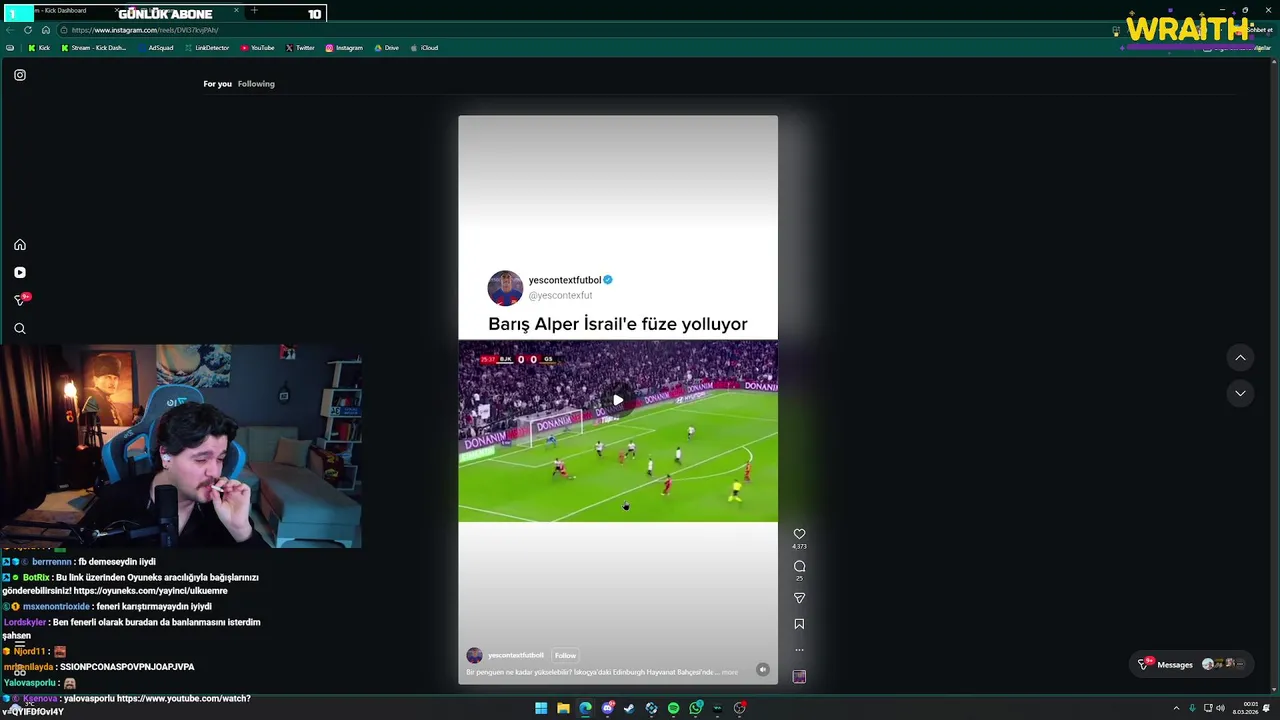Viewport: 1280px width, 720px height.
Task: Open the floating Messages panel
Action: coord(1192,664)
